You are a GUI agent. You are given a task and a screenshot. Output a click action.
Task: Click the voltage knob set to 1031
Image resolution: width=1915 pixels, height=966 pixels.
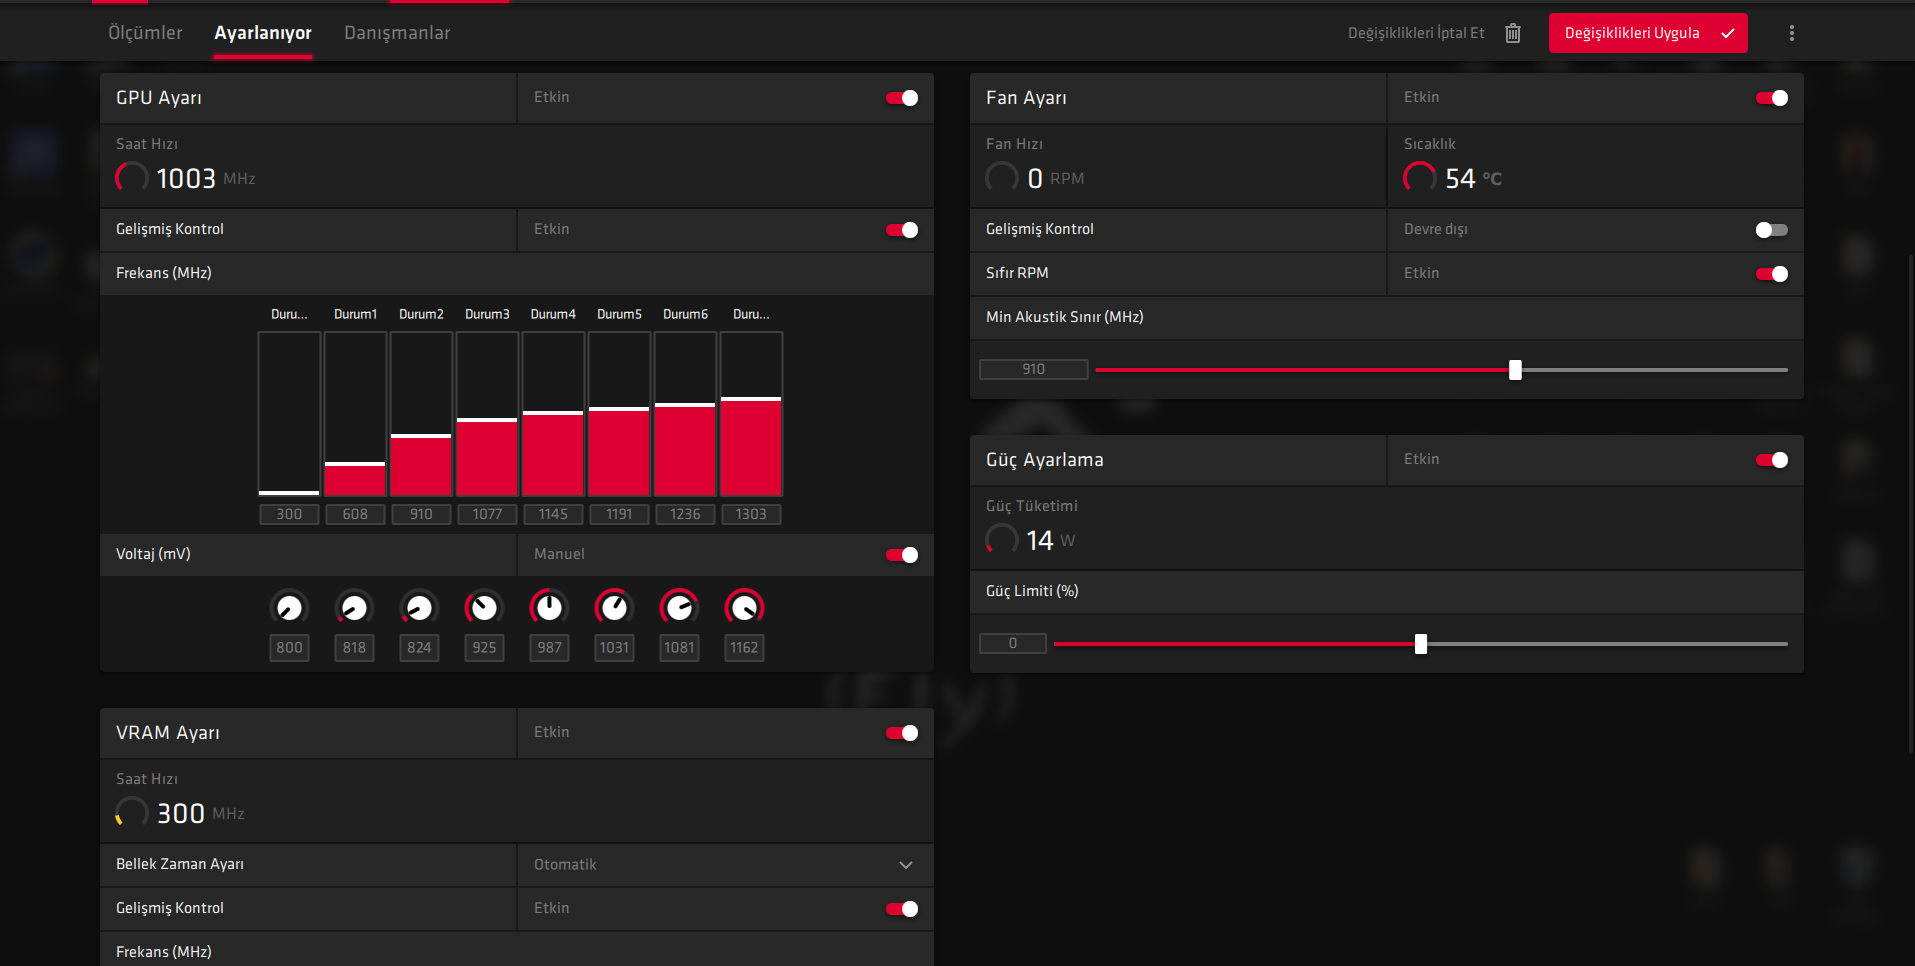pos(614,607)
